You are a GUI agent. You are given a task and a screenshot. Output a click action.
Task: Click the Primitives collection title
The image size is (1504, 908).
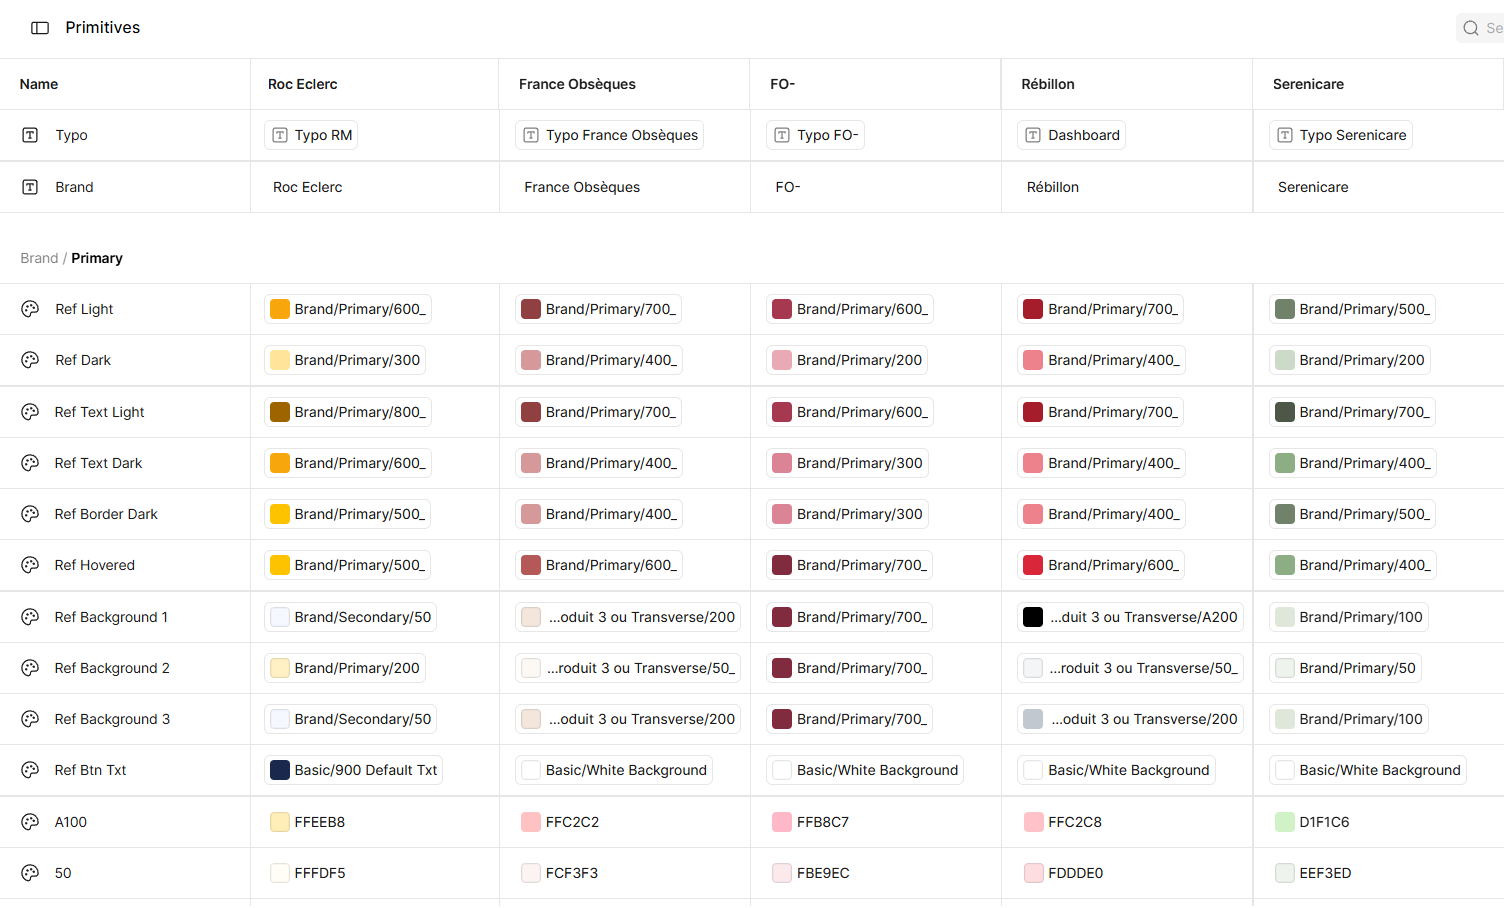click(103, 28)
